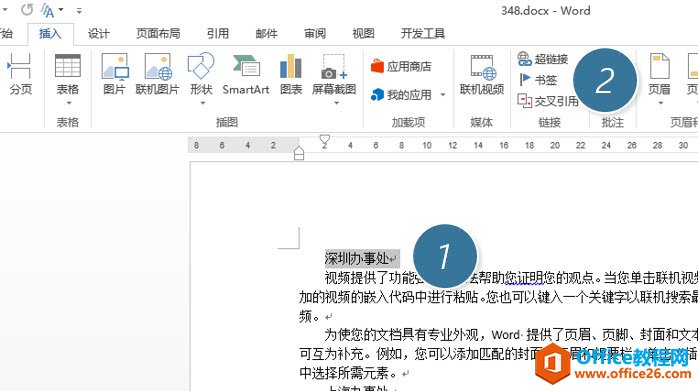Image resolution: width=698 pixels, height=391 pixels.
Task: Insert a Chart (图表)
Action: point(291,73)
